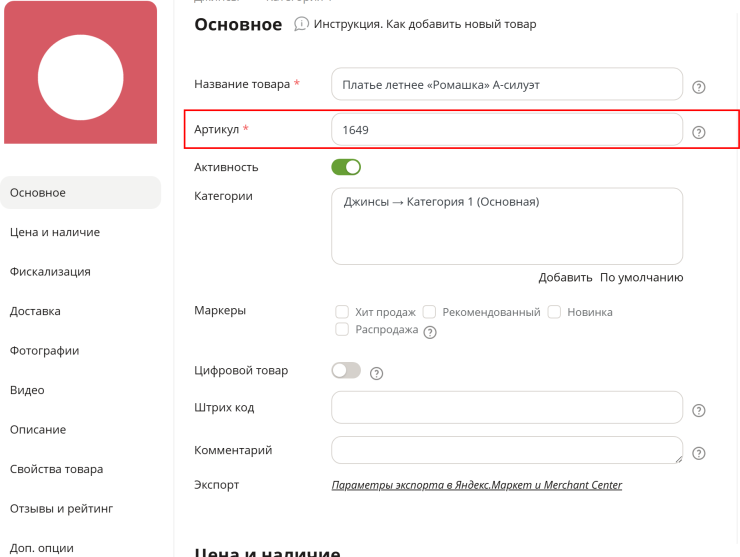This screenshot has height=557, width=740.
Task: Check the Распродажа marker
Action: coord(342,329)
